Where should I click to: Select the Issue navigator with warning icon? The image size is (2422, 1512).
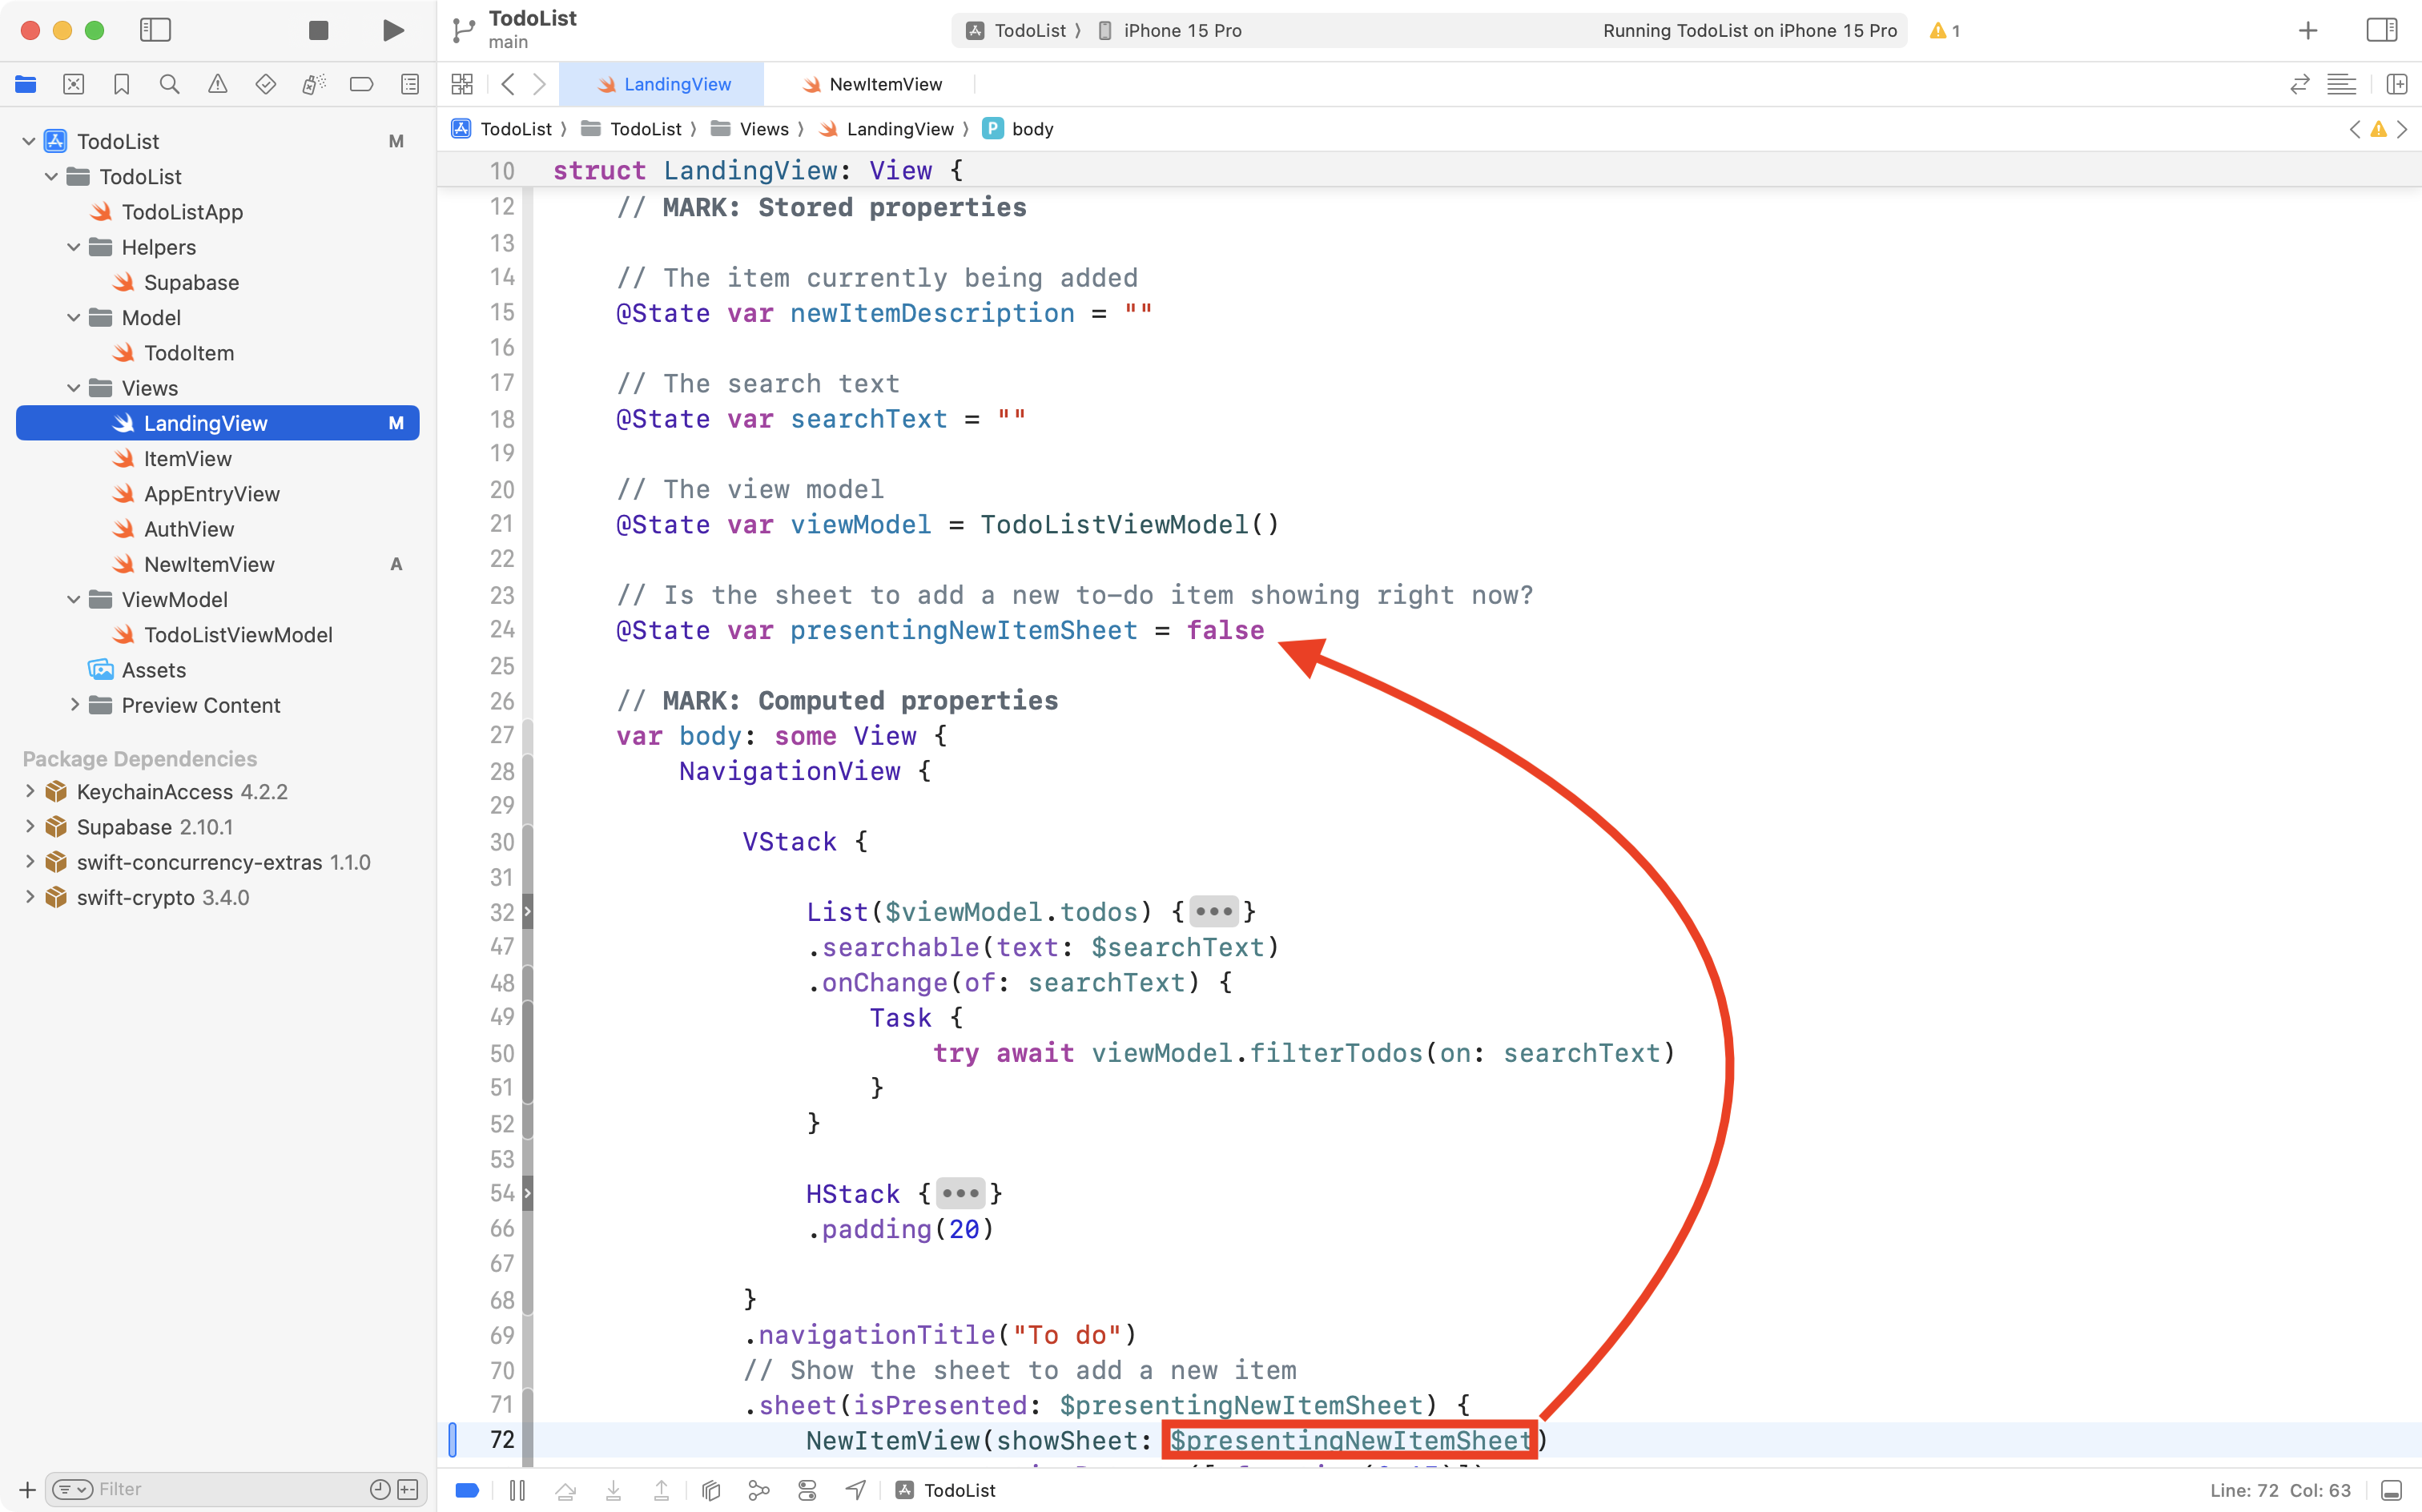[x=218, y=84]
